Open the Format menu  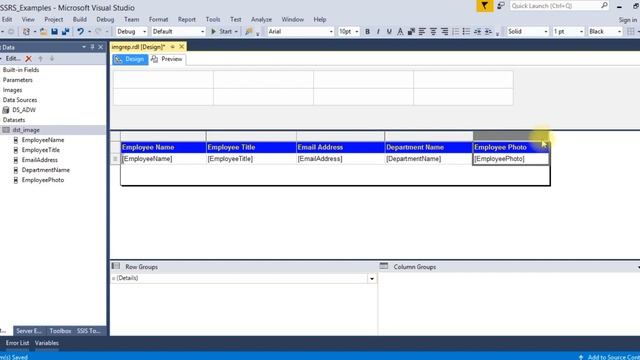coord(158,20)
